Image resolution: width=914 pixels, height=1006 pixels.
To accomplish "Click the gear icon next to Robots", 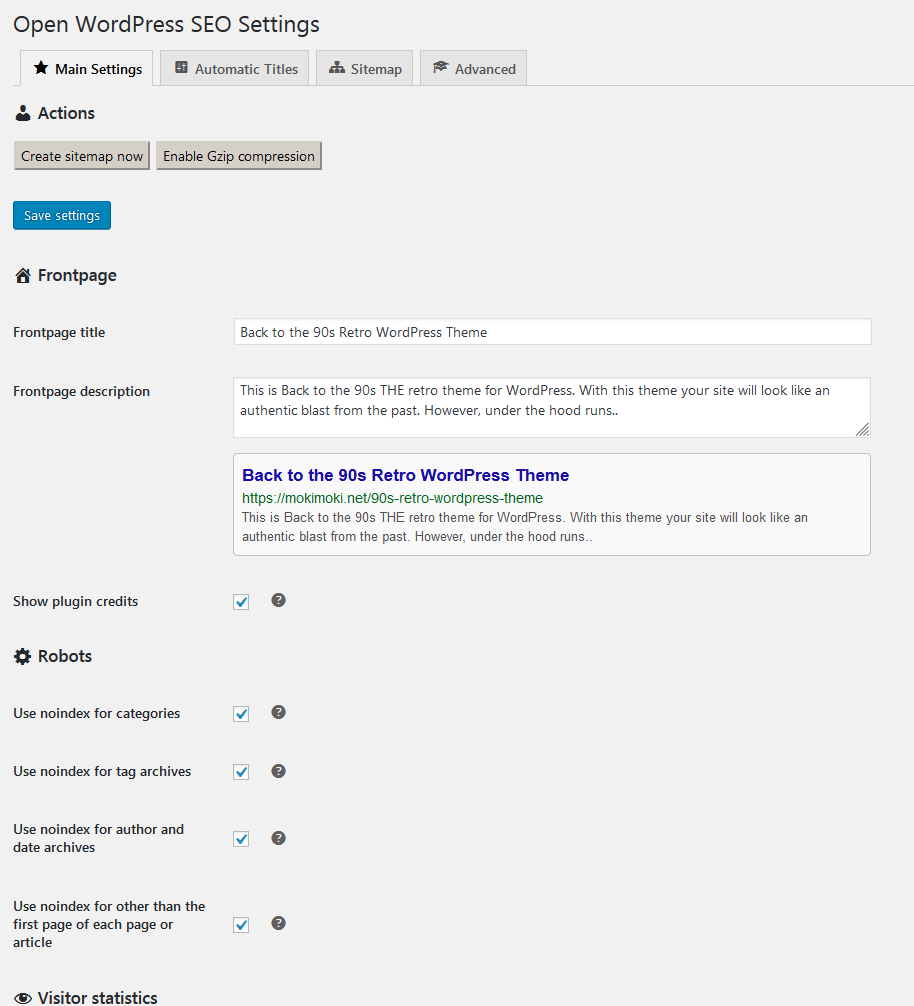I will pyautogui.click(x=22, y=657).
